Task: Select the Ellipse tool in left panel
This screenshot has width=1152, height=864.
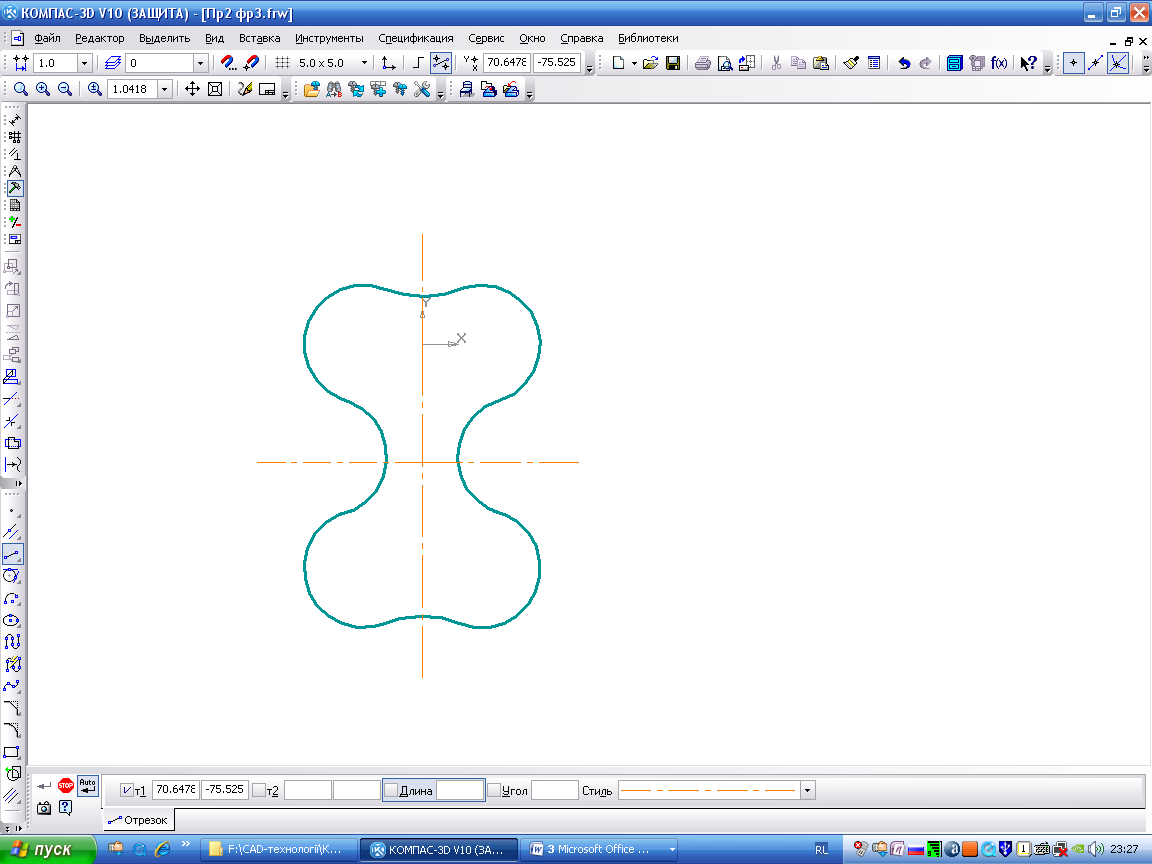Action: click(12, 620)
